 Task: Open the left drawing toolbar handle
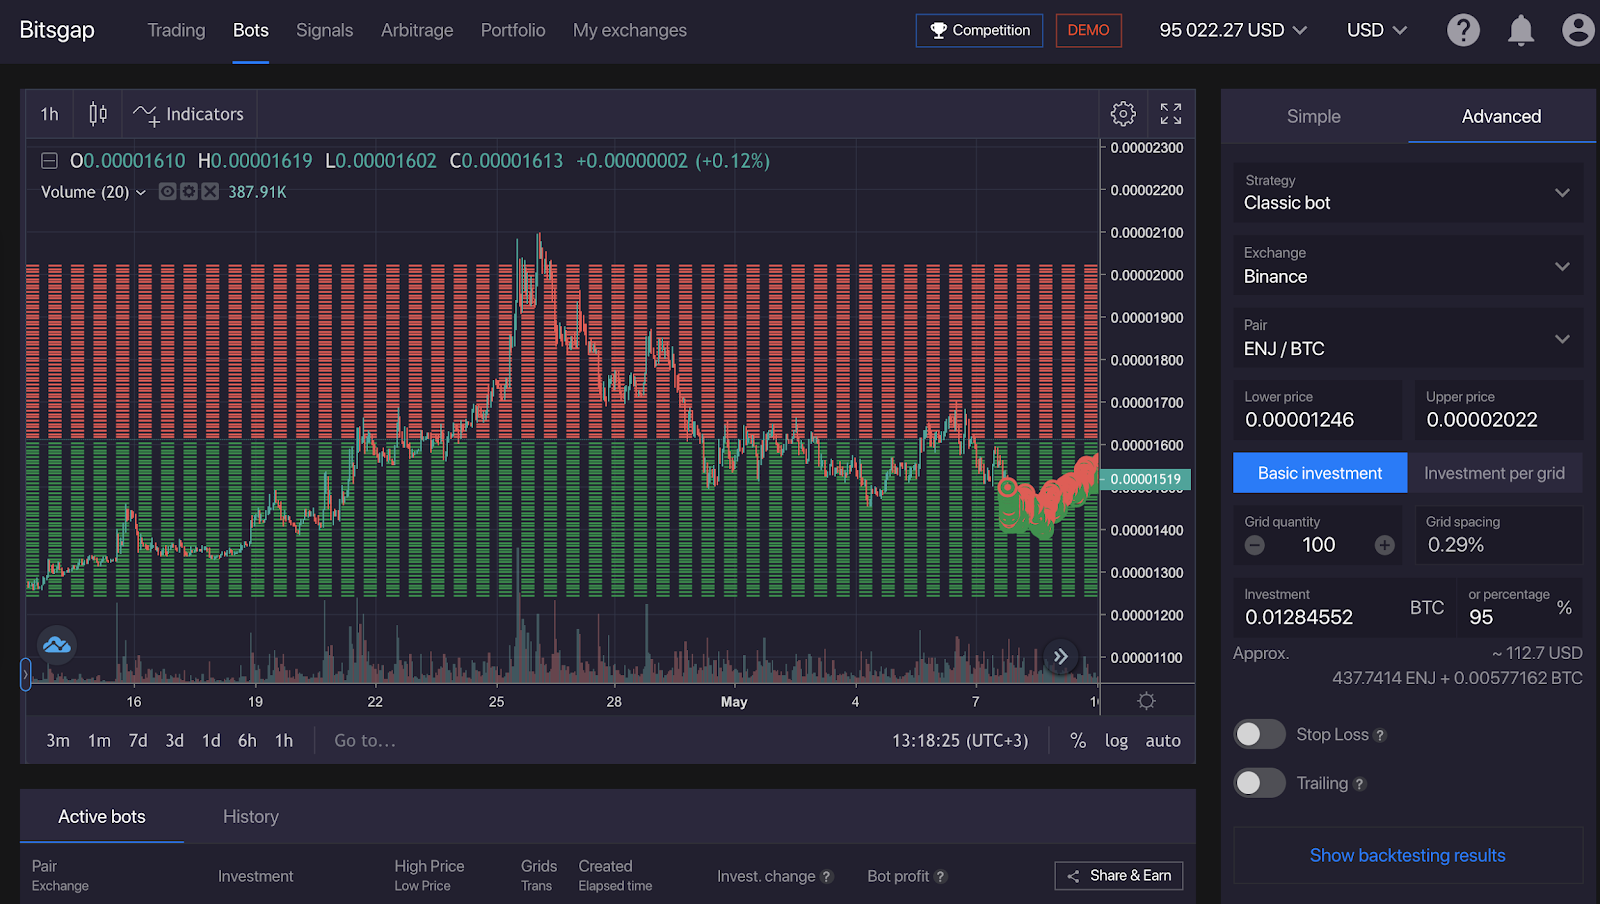pos(25,674)
